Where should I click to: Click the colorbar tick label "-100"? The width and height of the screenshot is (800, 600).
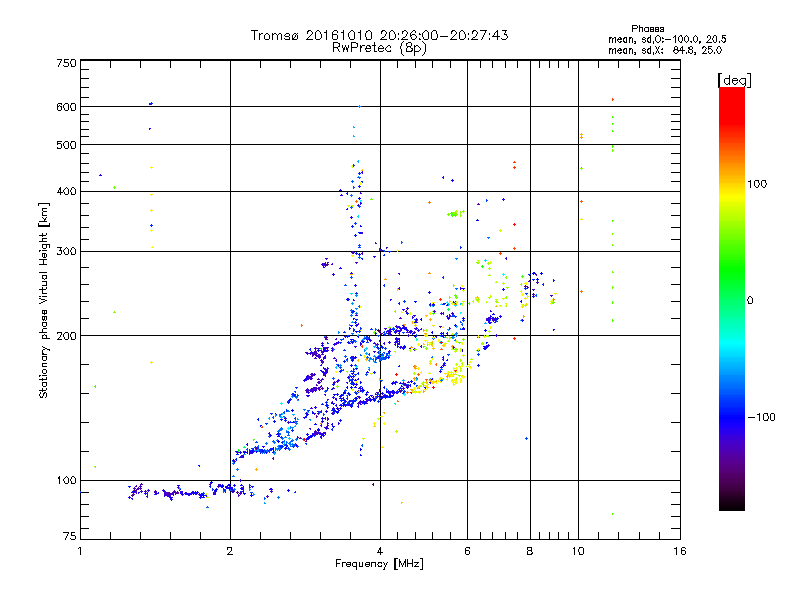761,417
